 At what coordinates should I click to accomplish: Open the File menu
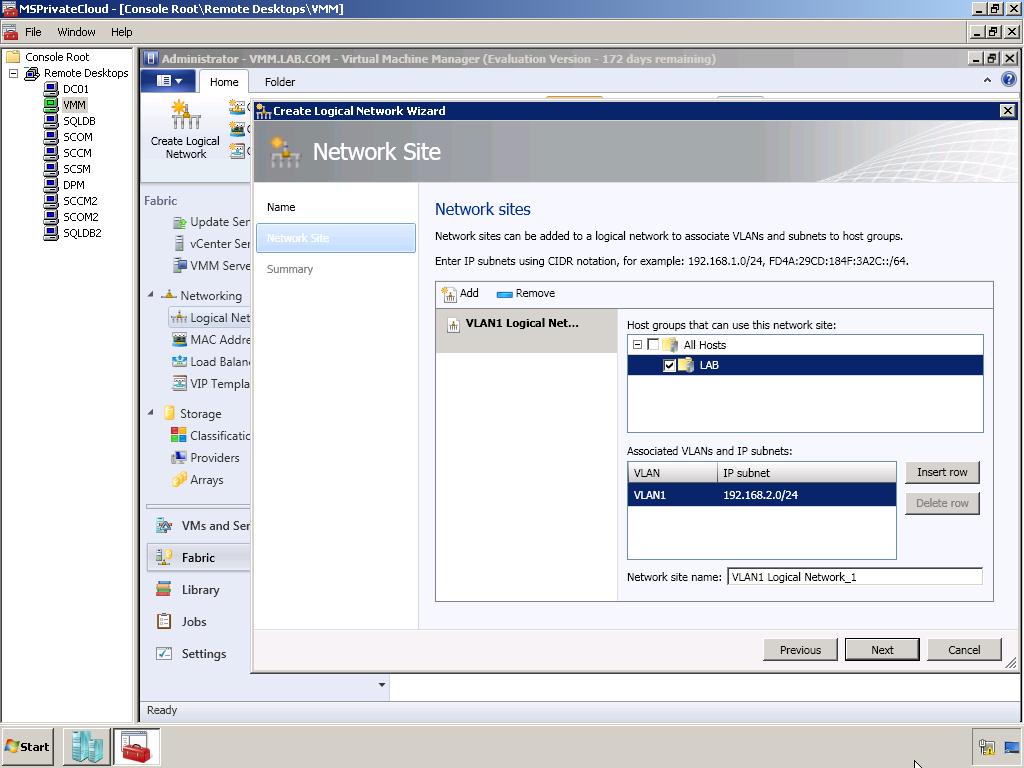tap(33, 32)
